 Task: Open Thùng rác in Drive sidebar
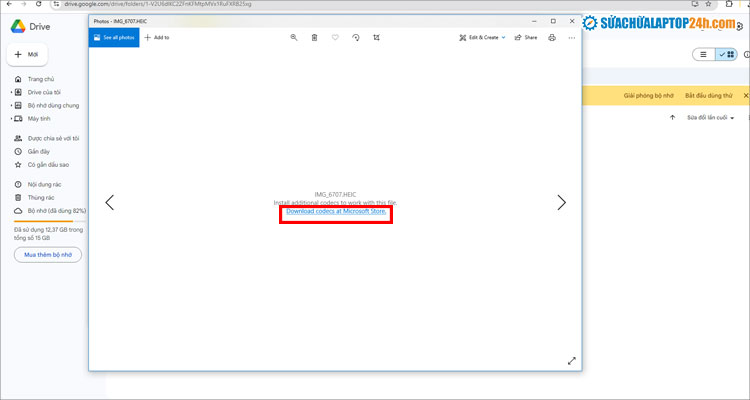tap(41, 198)
